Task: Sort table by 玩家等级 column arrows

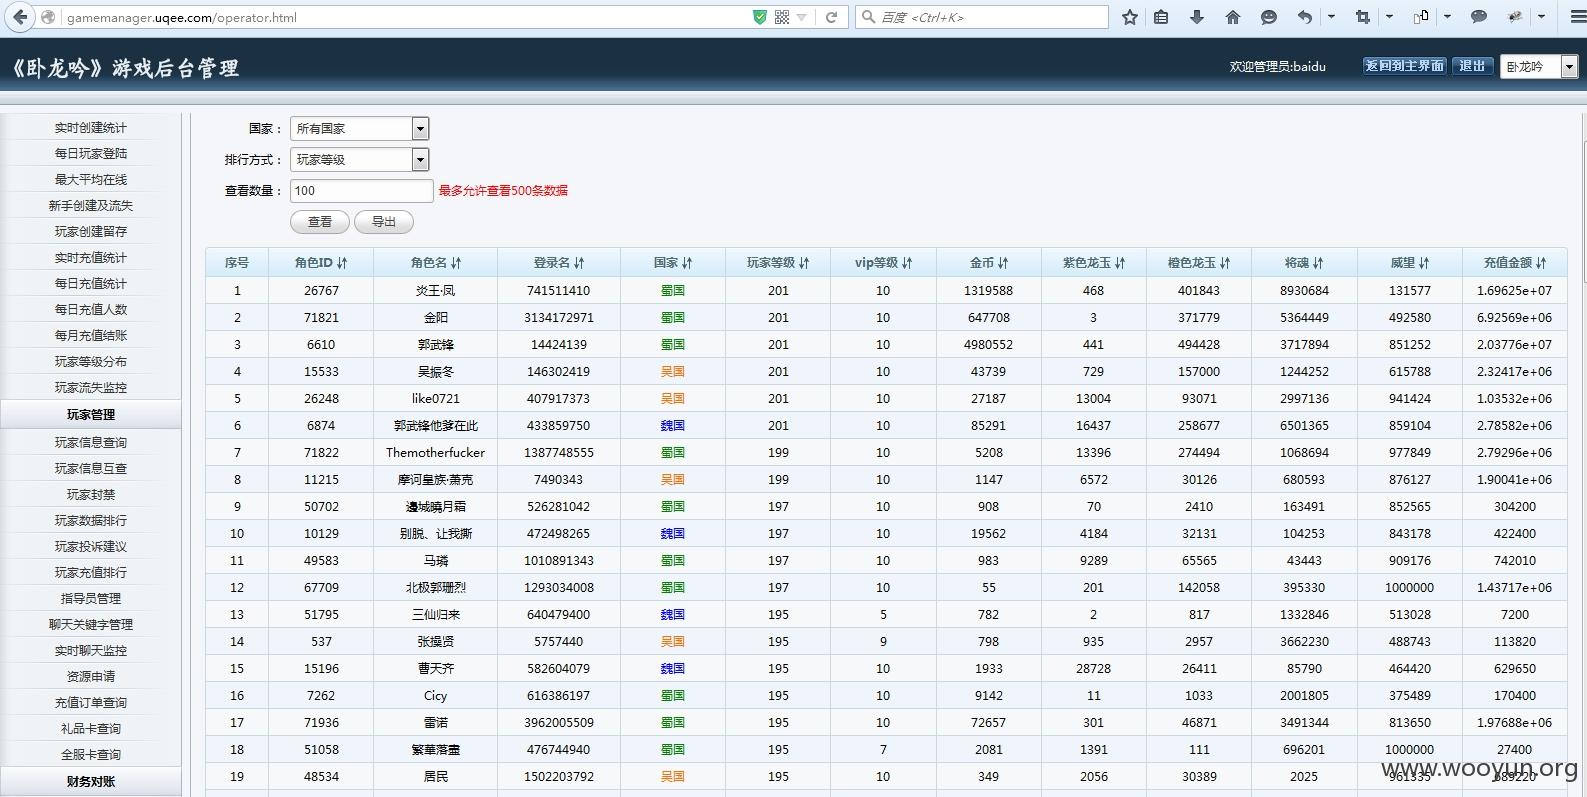Action: point(804,263)
